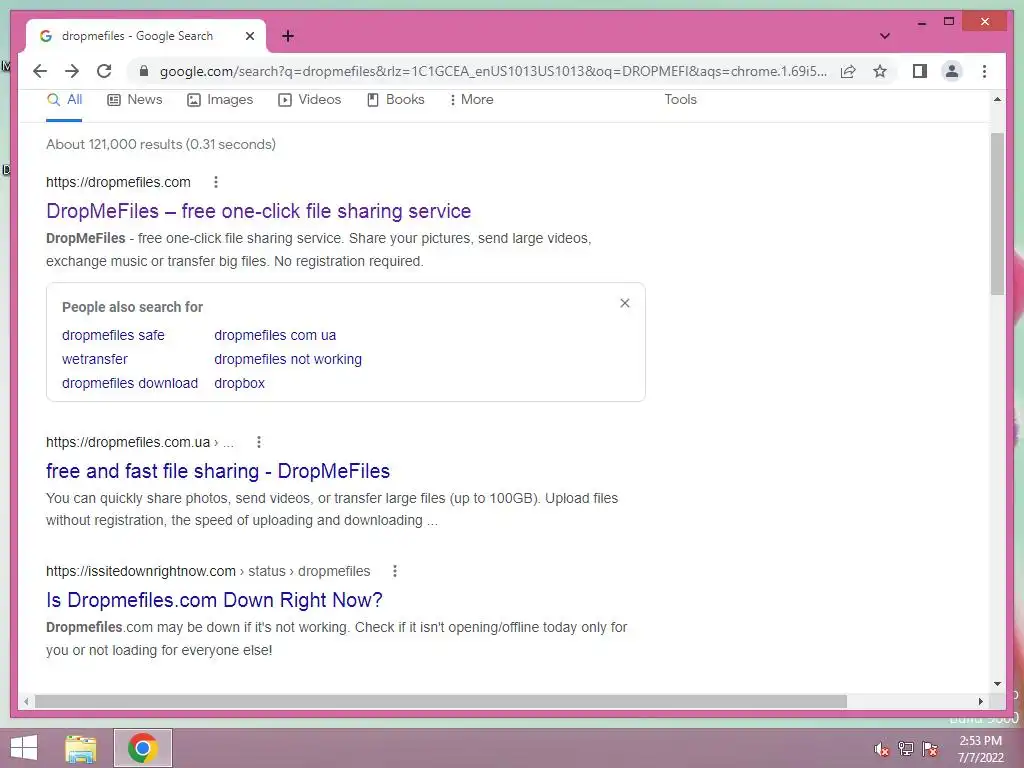This screenshot has width=1024, height=768.
Task: Bookmark this tab with the star icon
Action: 880,71
